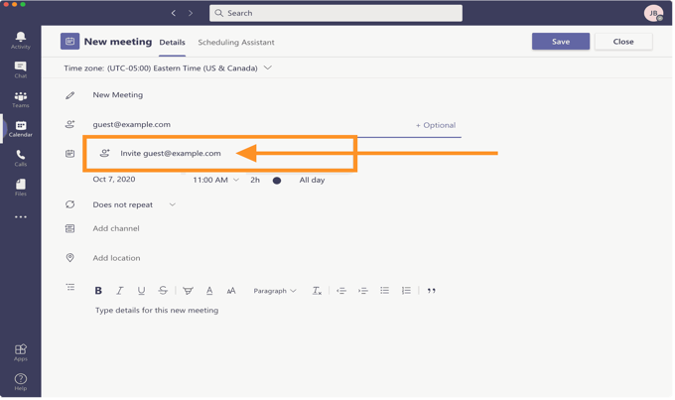Viewport: 675px width, 400px height.
Task: Click the Save button
Action: [560, 41]
